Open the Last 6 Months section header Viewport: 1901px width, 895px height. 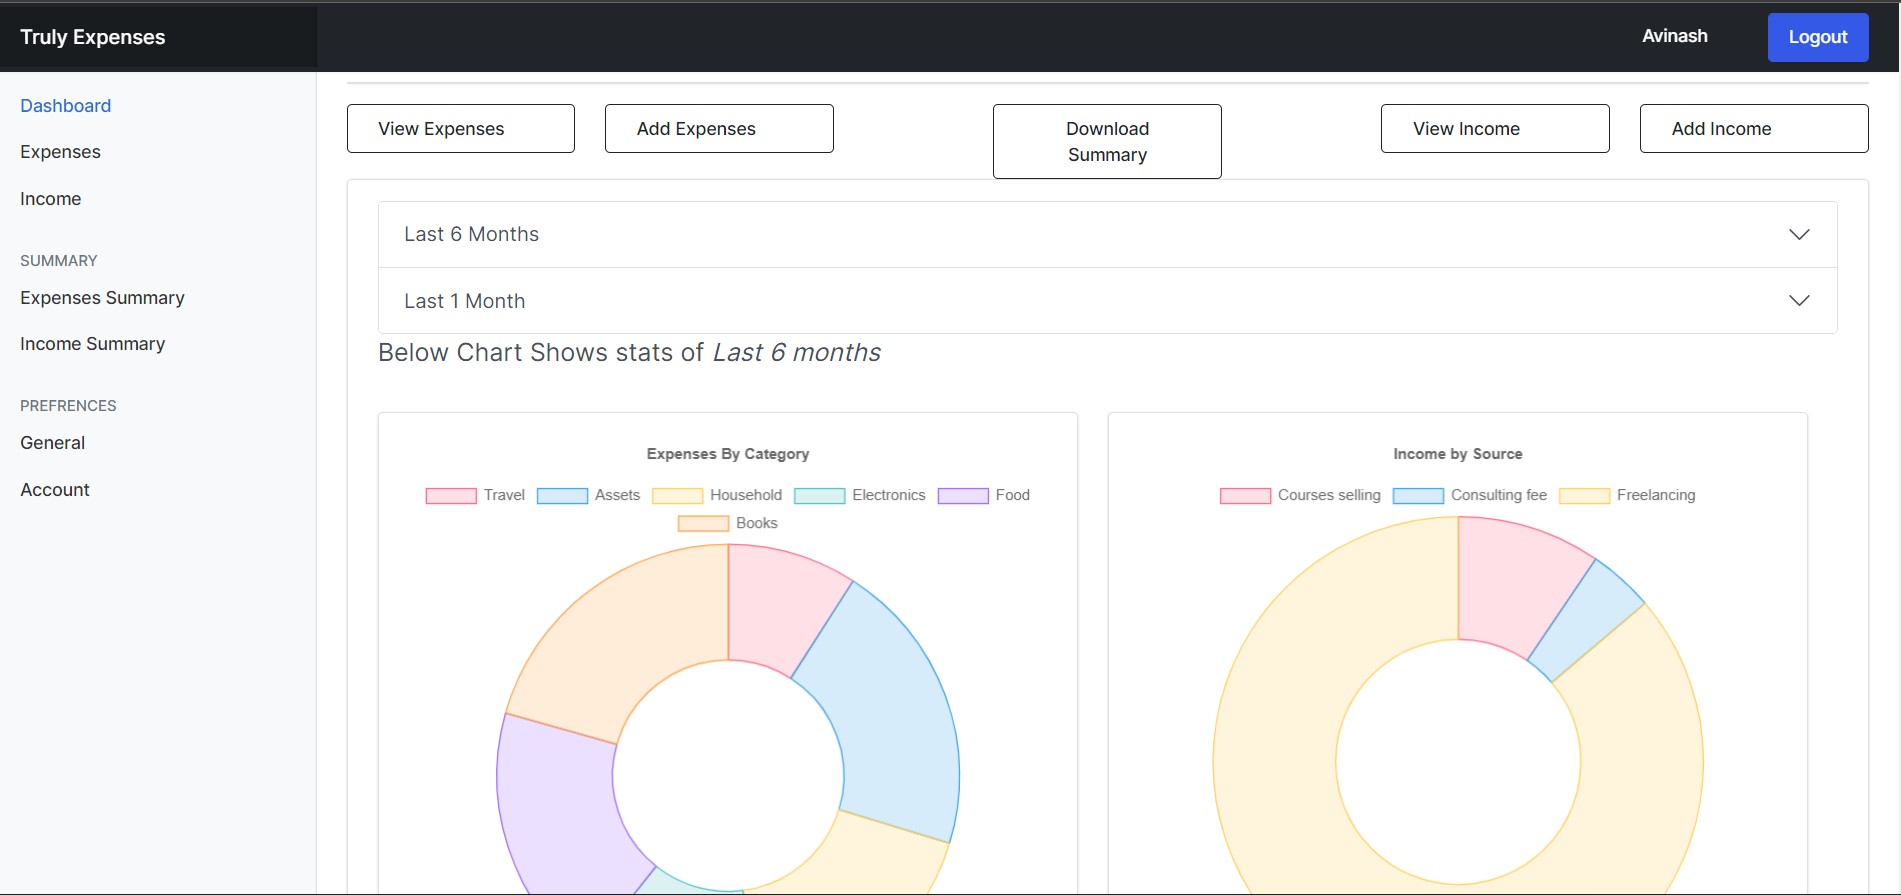pyautogui.click(x=471, y=235)
